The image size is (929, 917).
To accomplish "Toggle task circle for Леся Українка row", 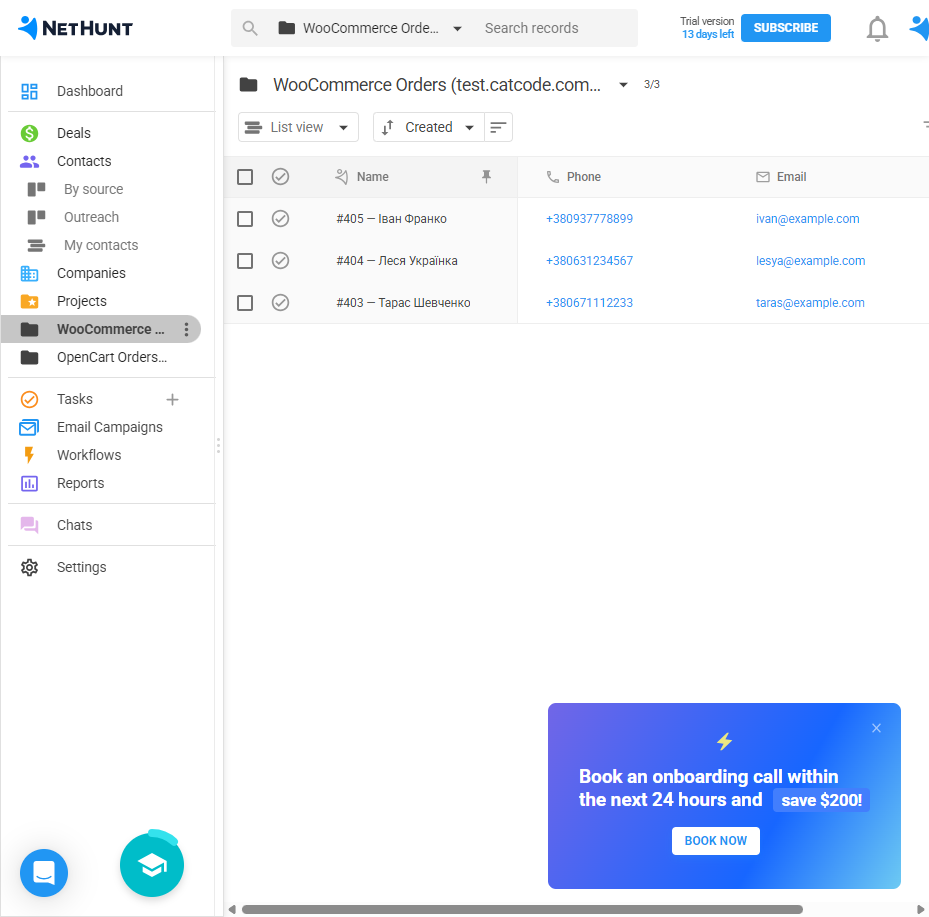I will tap(280, 261).
